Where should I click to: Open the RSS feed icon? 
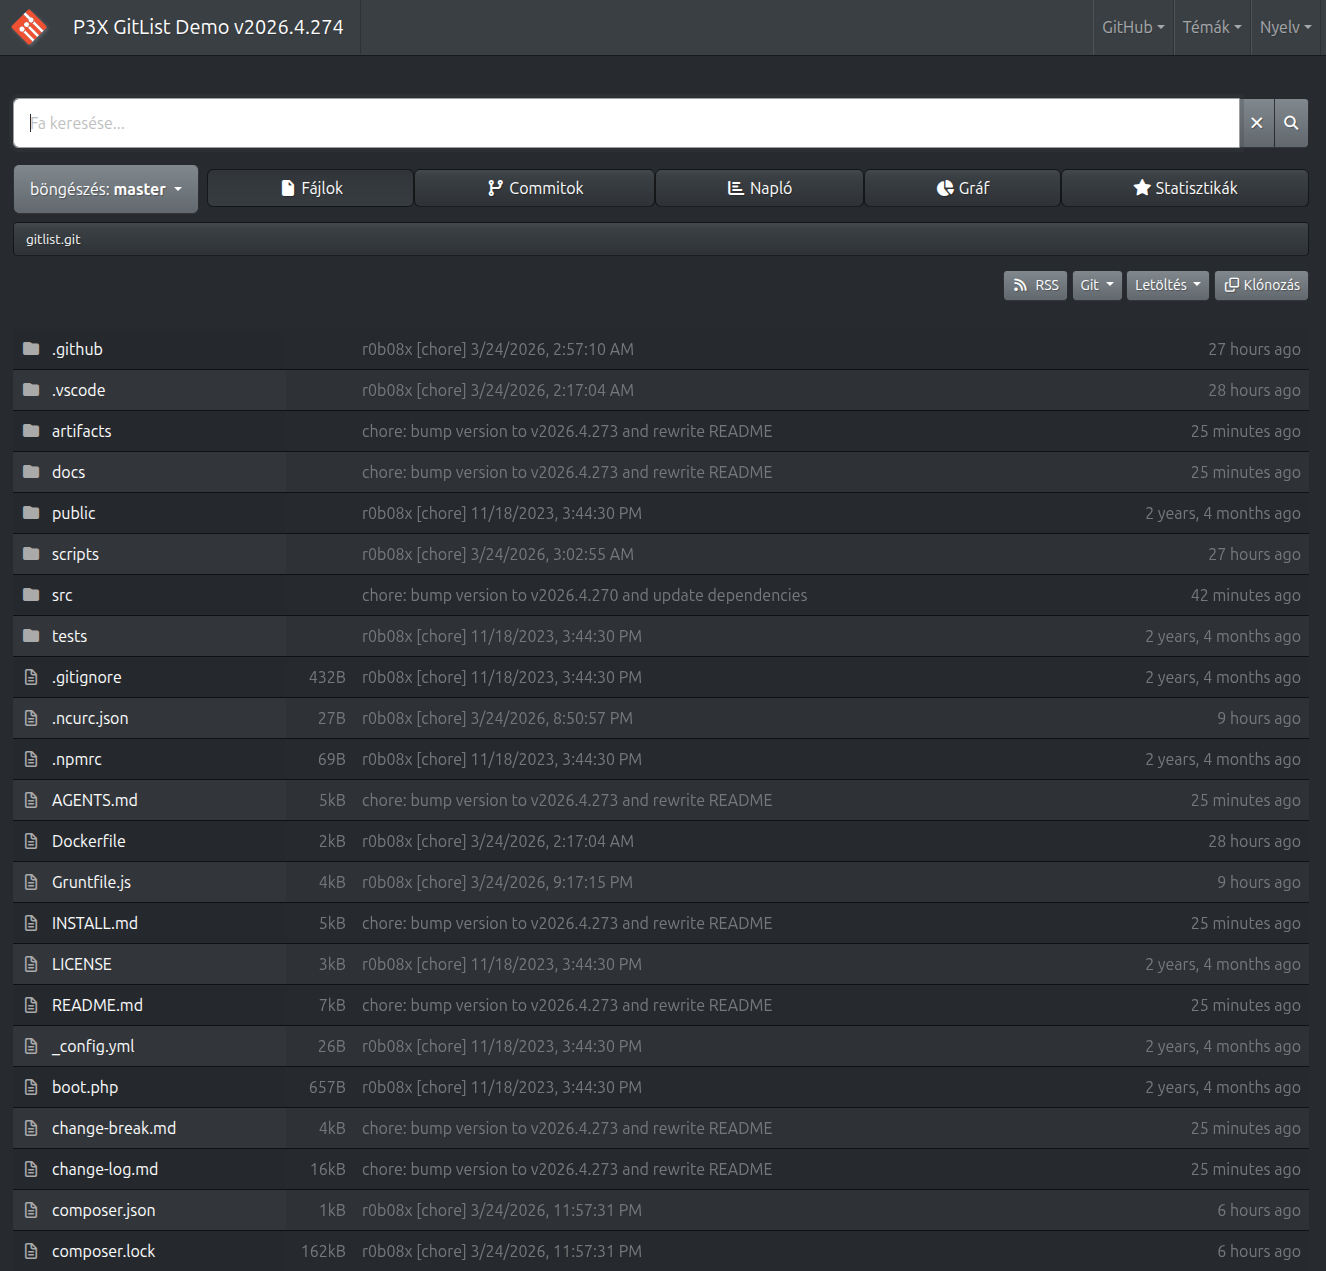coord(1020,285)
